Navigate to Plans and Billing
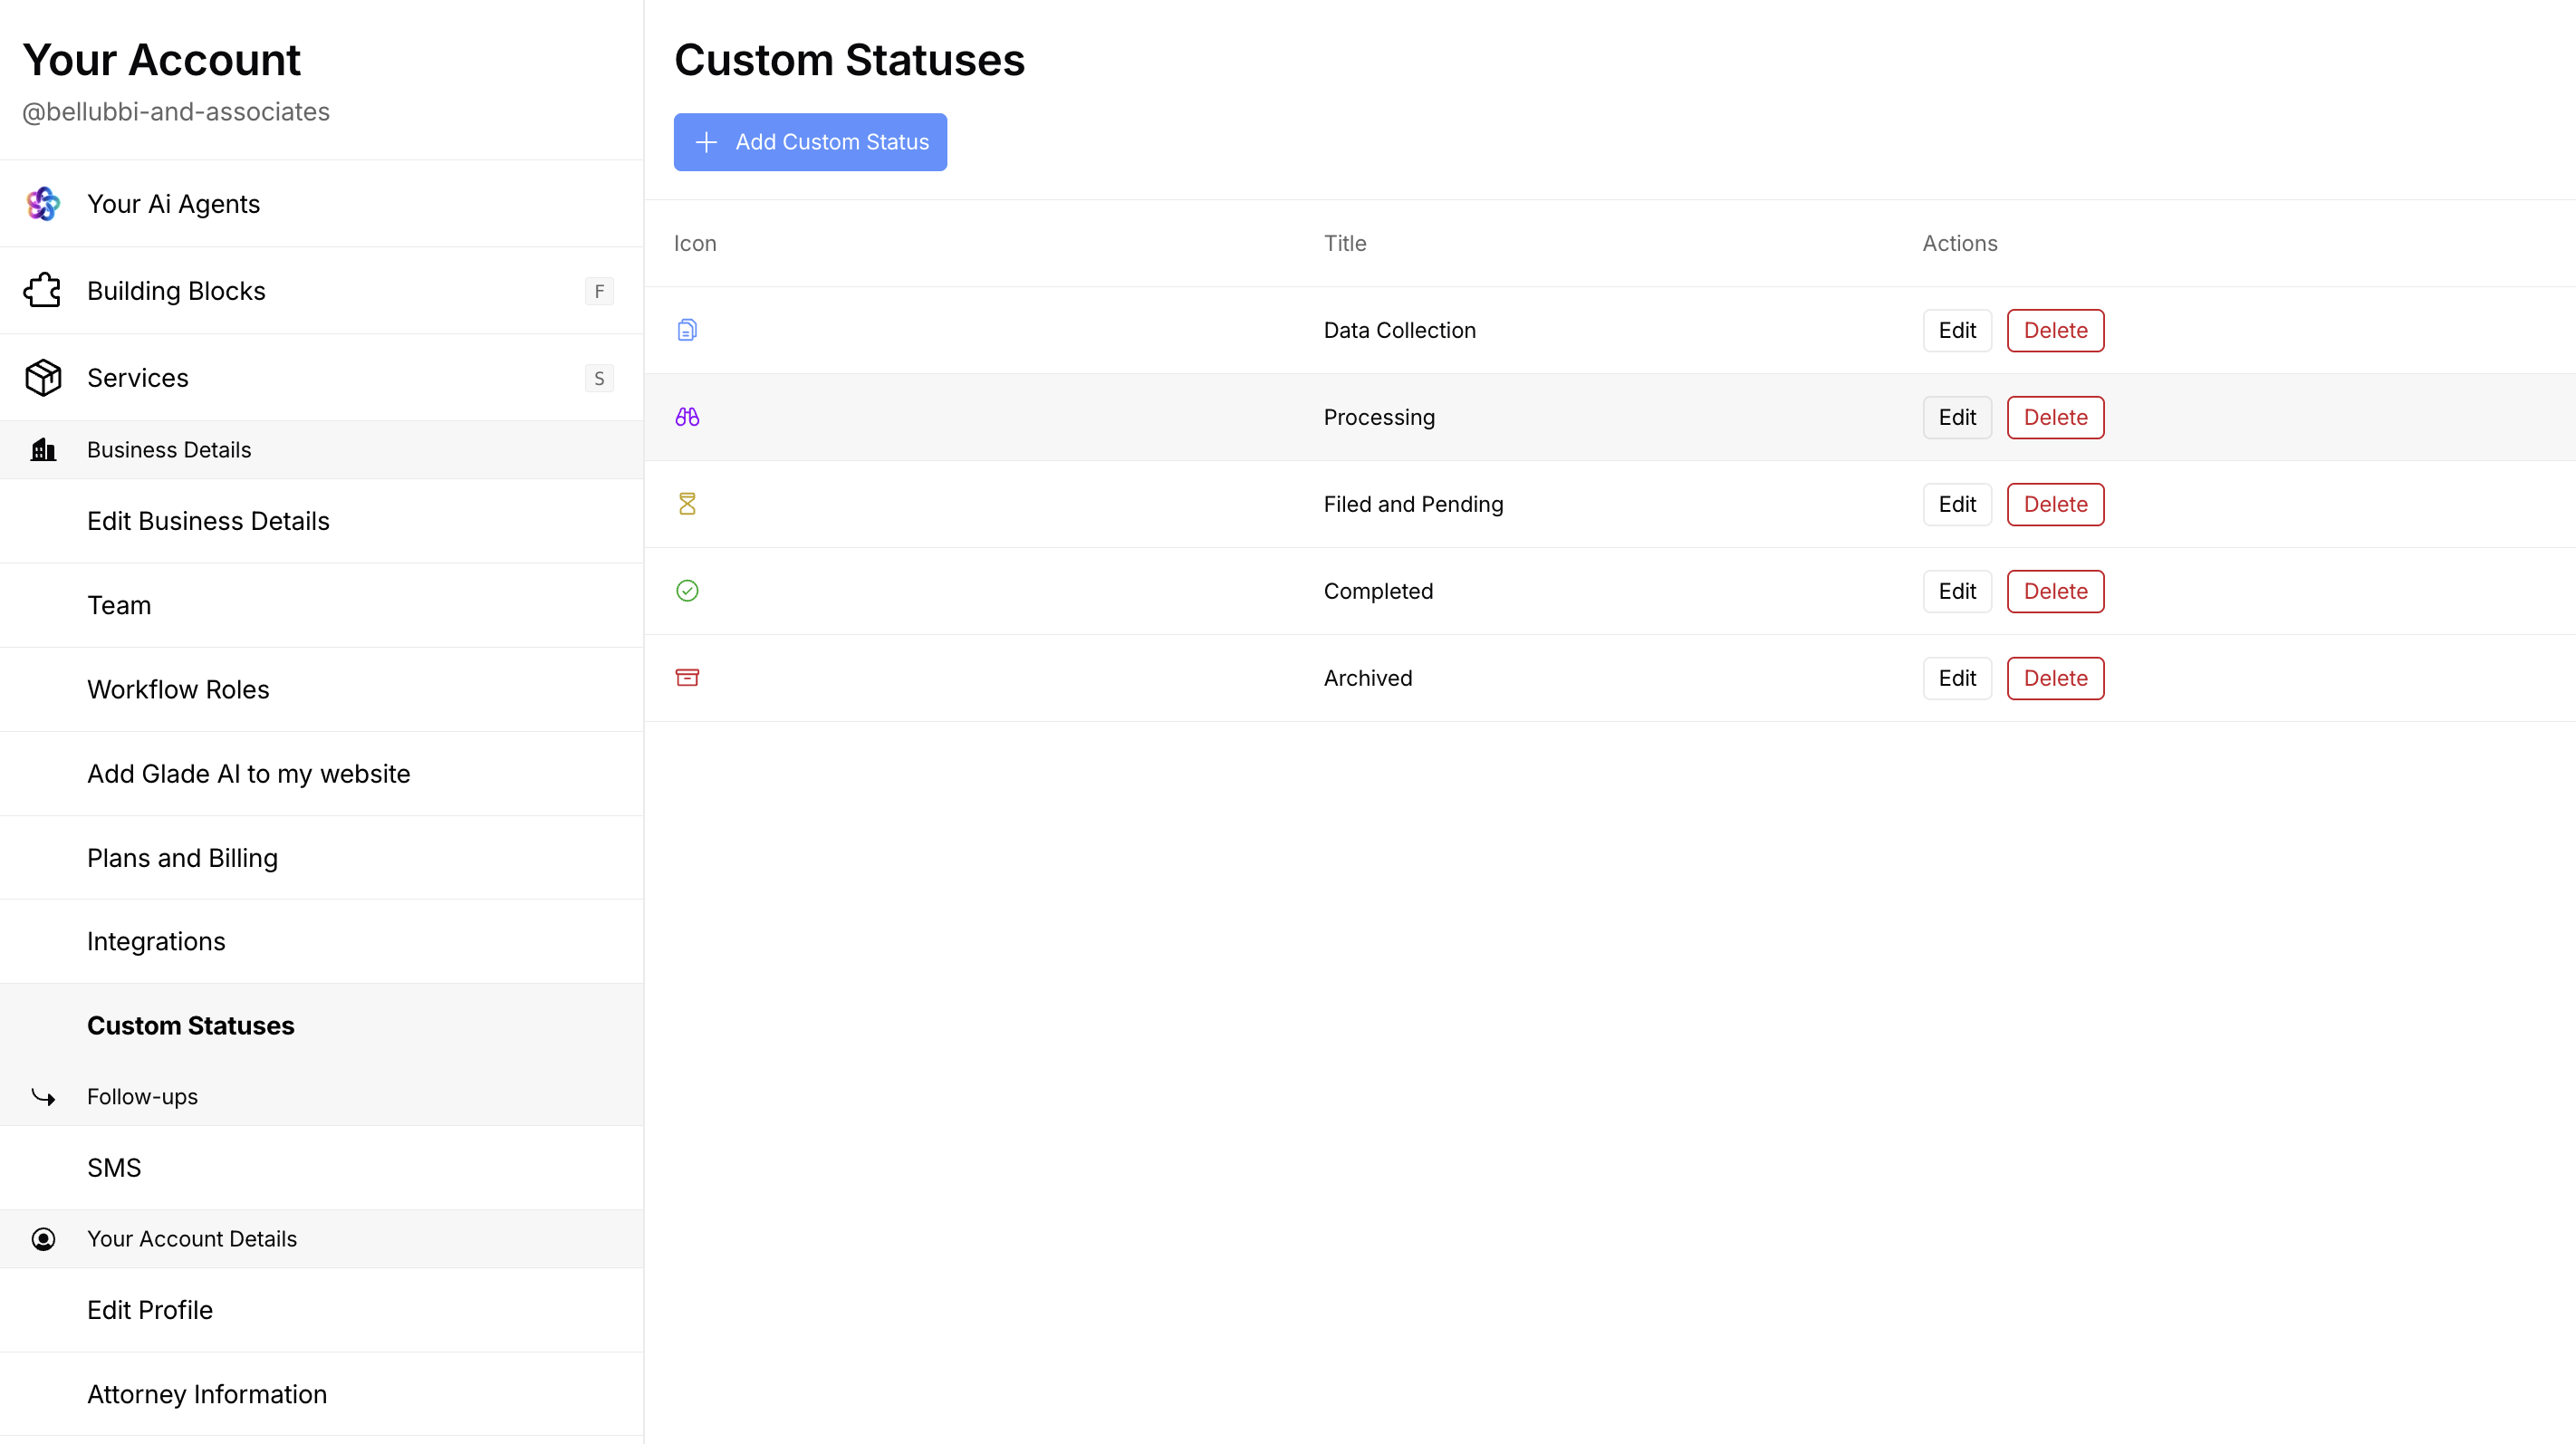2576x1444 pixels. pyautogui.click(x=182, y=857)
